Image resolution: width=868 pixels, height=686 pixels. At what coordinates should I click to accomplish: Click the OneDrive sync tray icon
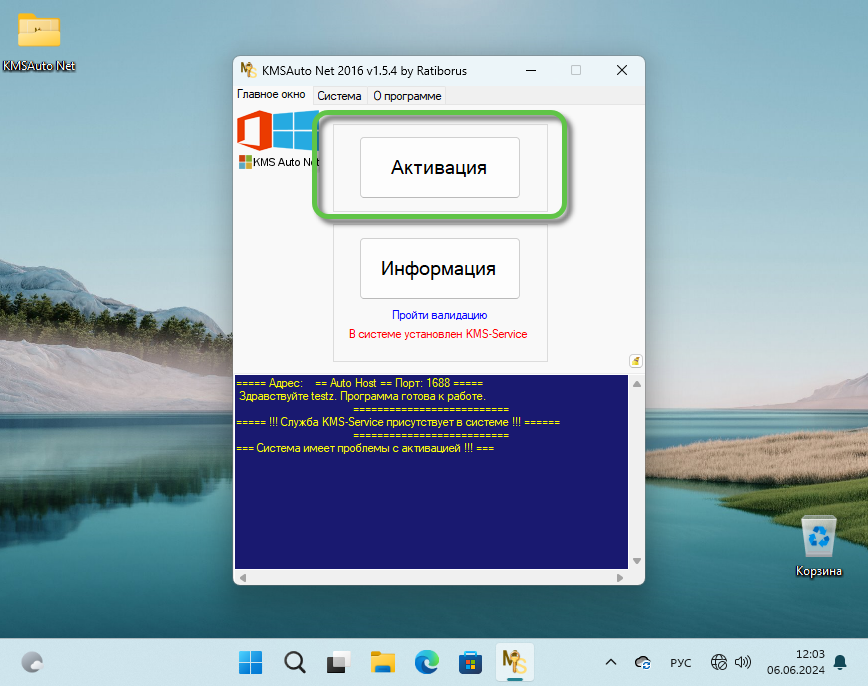click(642, 662)
